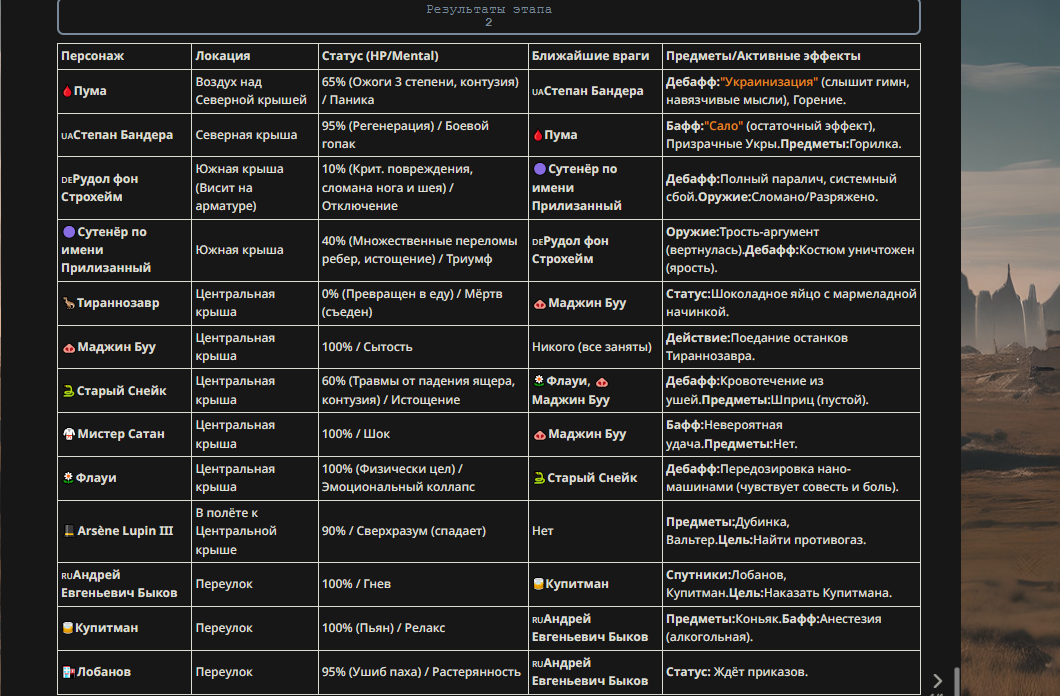
Task: Click the DE flag in Сутенёр's enemies cell
Action: point(537,242)
